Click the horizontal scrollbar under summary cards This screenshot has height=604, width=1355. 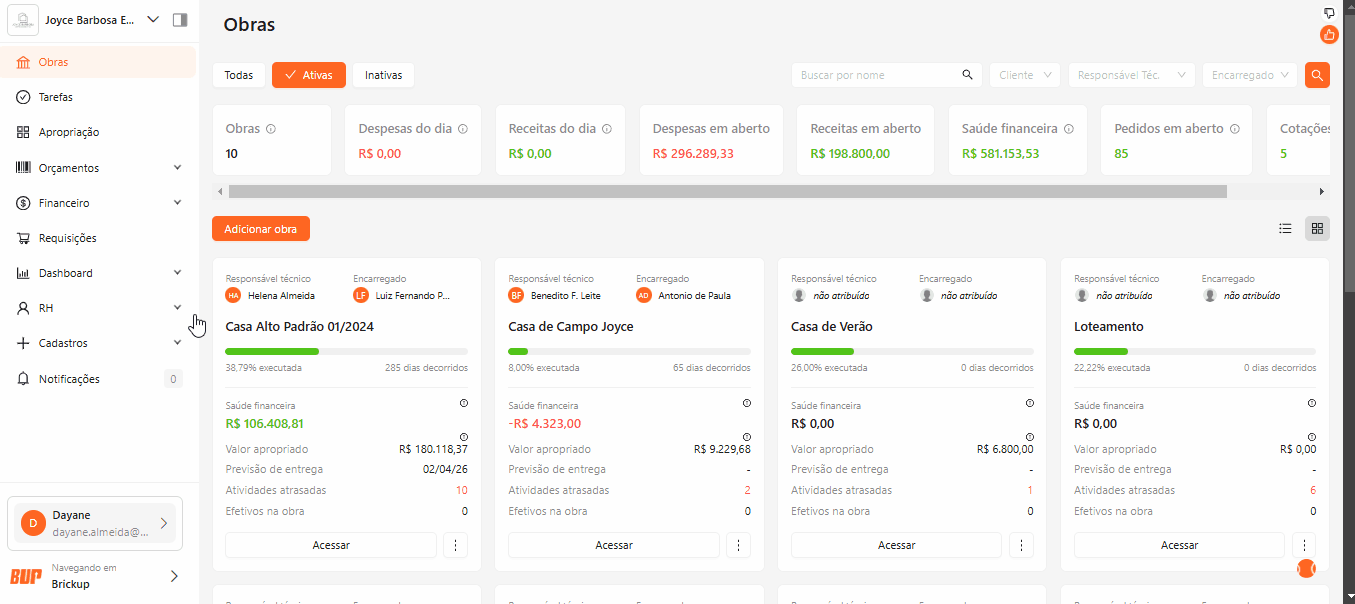[727, 191]
